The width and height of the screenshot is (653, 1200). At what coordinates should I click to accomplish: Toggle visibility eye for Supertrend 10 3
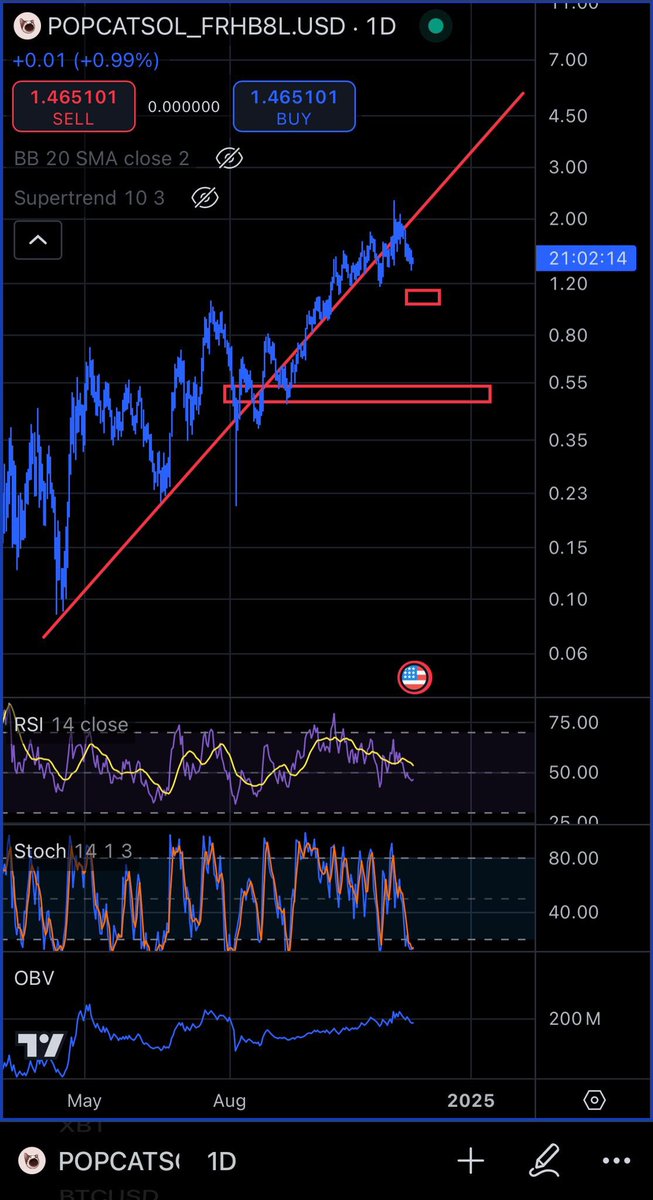(x=204, y=197)
